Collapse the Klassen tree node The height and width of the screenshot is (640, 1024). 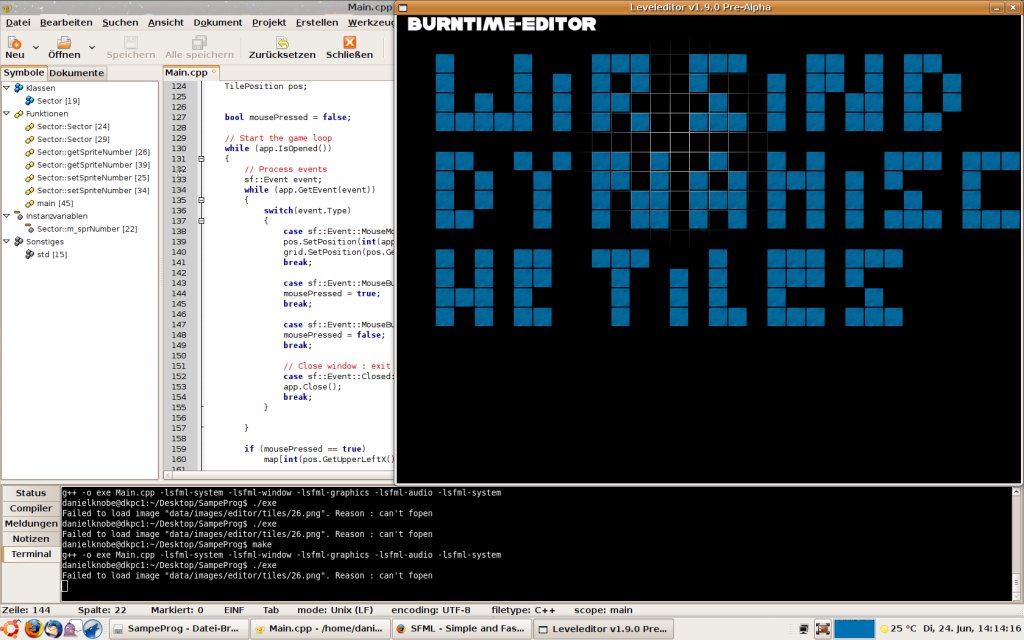tap(7, 88)
